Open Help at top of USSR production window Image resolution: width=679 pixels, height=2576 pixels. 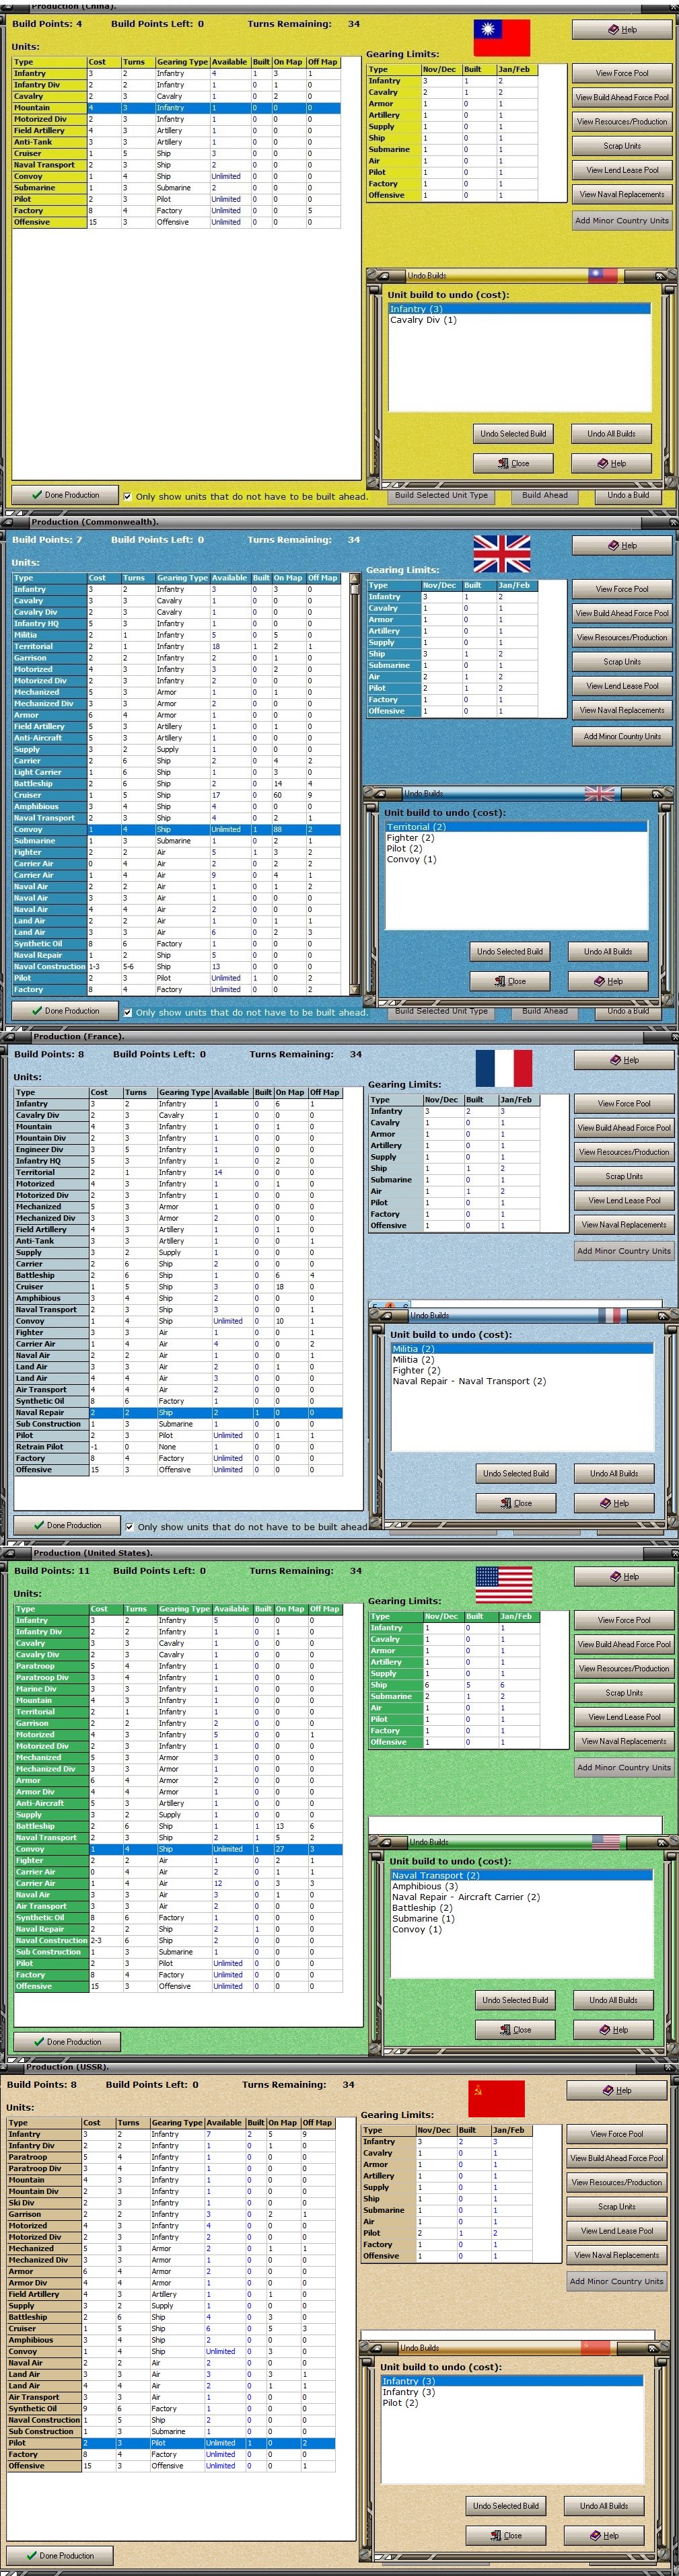click(x=617, y=2090)
